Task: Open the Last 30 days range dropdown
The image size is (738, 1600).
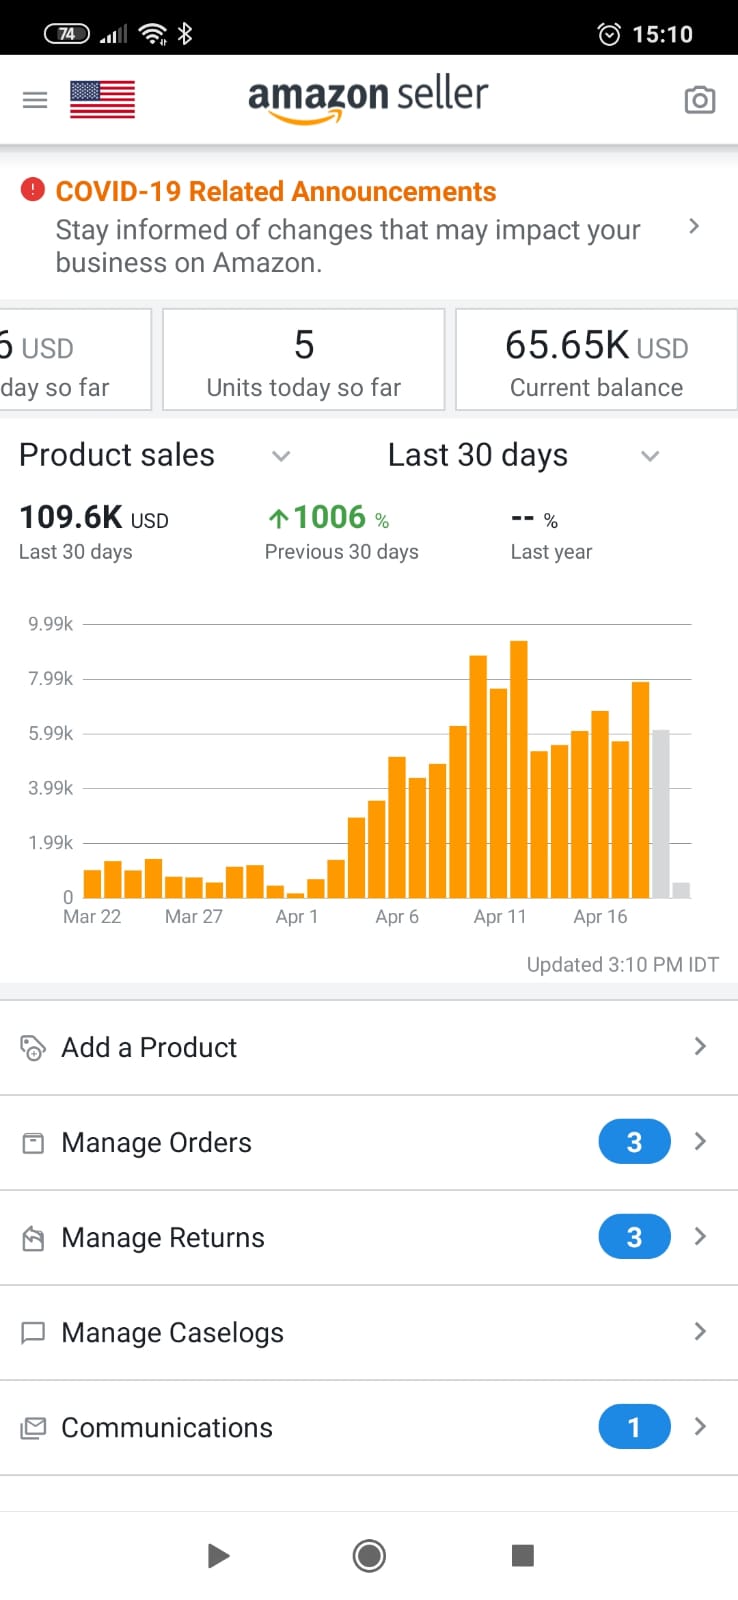Action: pyautogui.click(x=650, y=456)
